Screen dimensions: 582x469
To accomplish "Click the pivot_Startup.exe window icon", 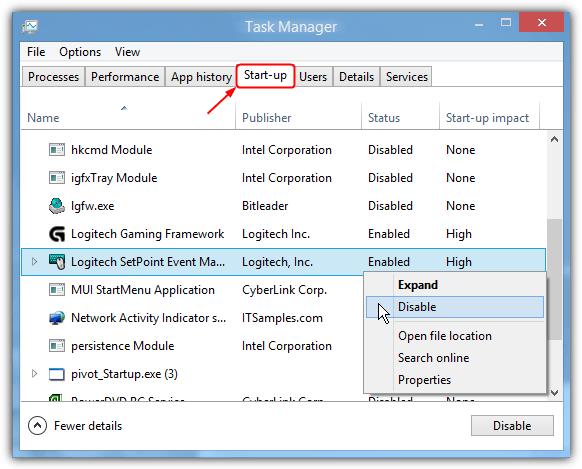I will click(57, 374).
